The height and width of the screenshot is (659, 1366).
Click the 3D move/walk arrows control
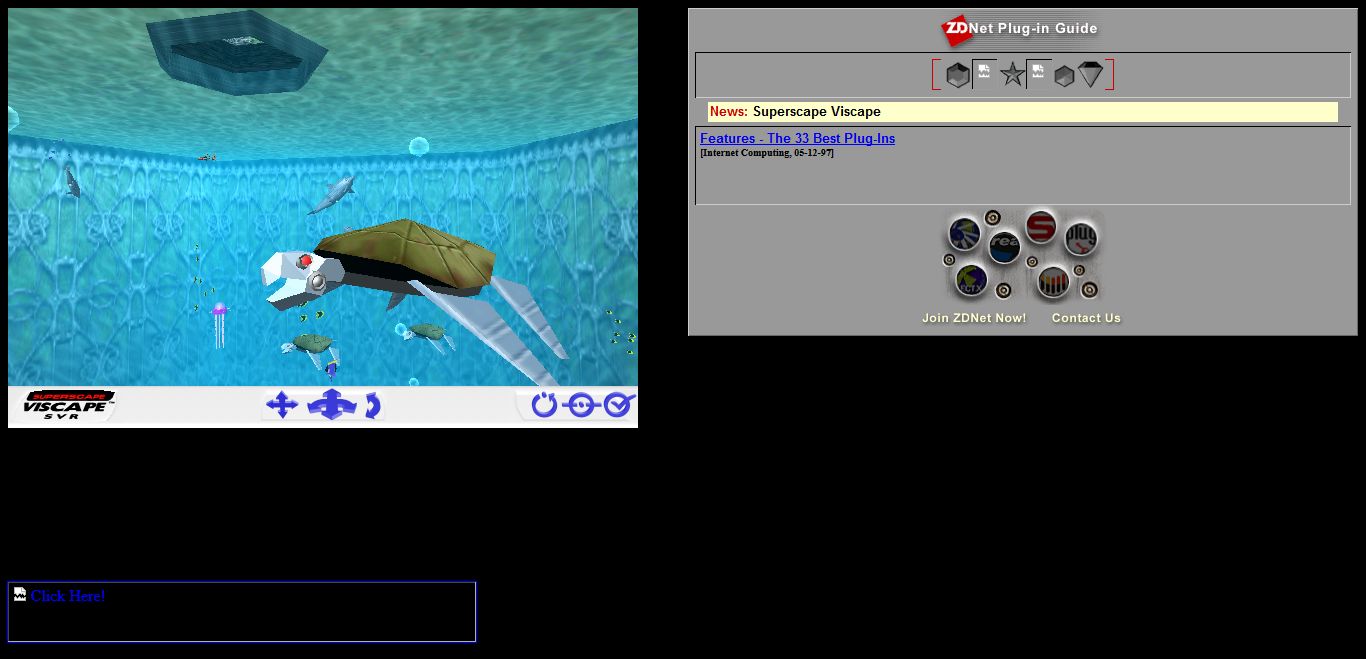pyautogui.click(x=331, y=405)
